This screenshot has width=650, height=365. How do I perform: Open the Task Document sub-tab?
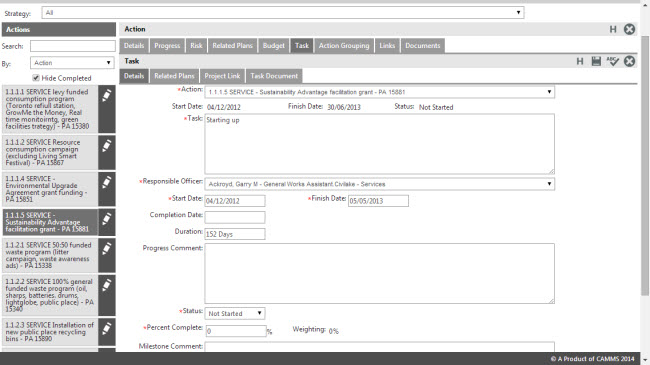click(274, 76)
